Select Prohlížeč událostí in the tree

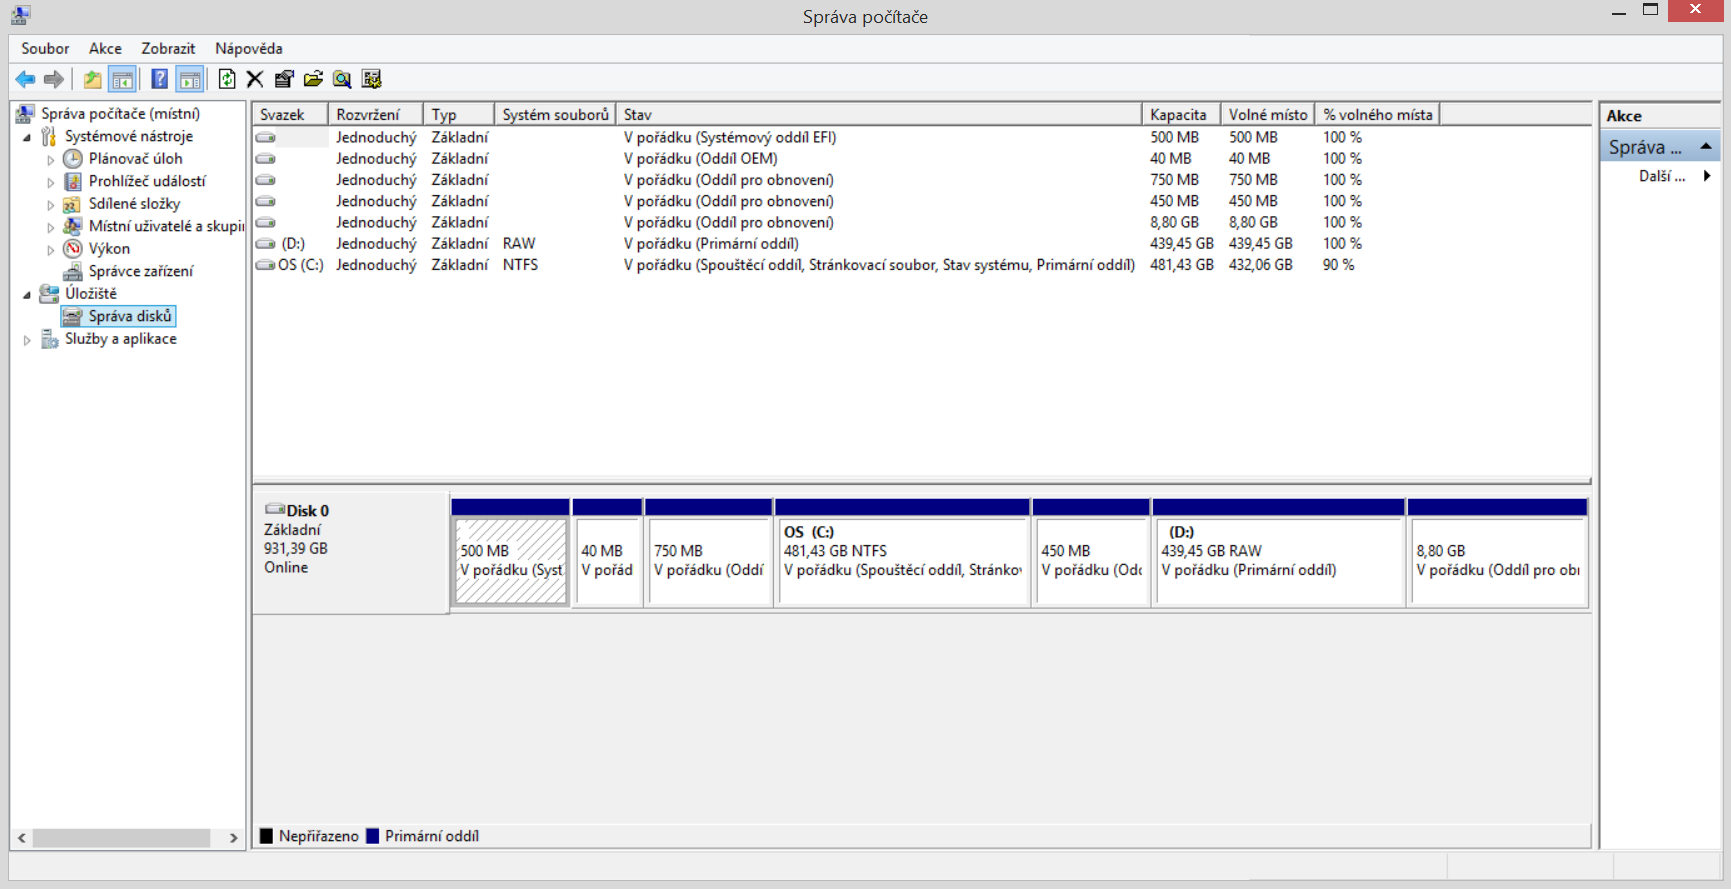click(x=147, y=181)
